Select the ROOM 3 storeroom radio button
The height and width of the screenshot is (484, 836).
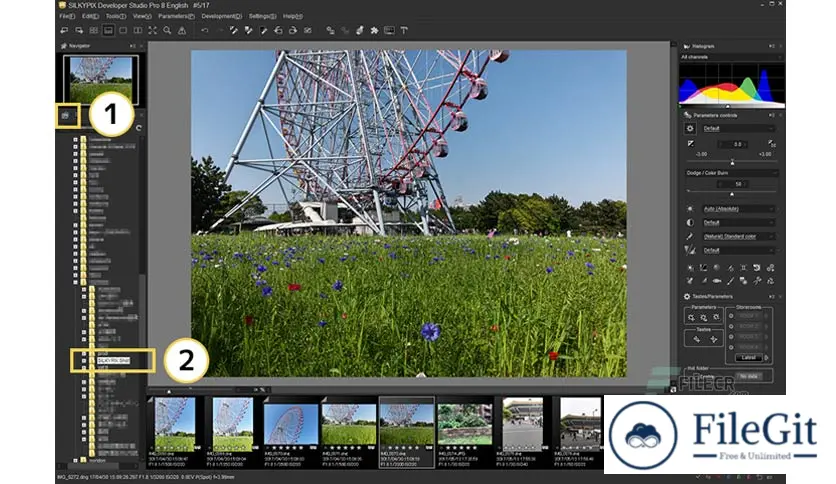[731, 337]
